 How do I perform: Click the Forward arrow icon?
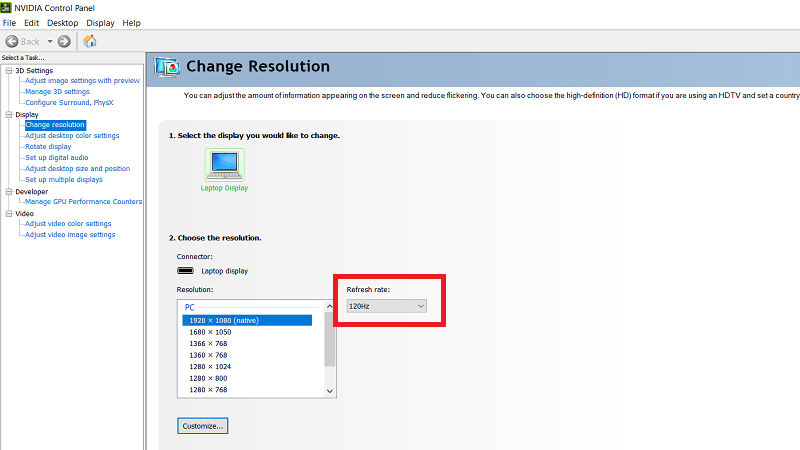(64, 41)
